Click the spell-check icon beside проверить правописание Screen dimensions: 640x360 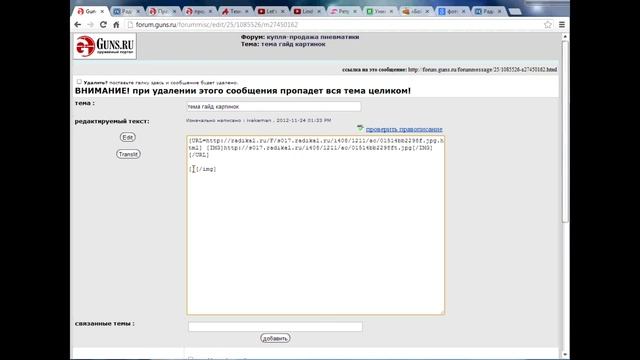tap(360, 129)
